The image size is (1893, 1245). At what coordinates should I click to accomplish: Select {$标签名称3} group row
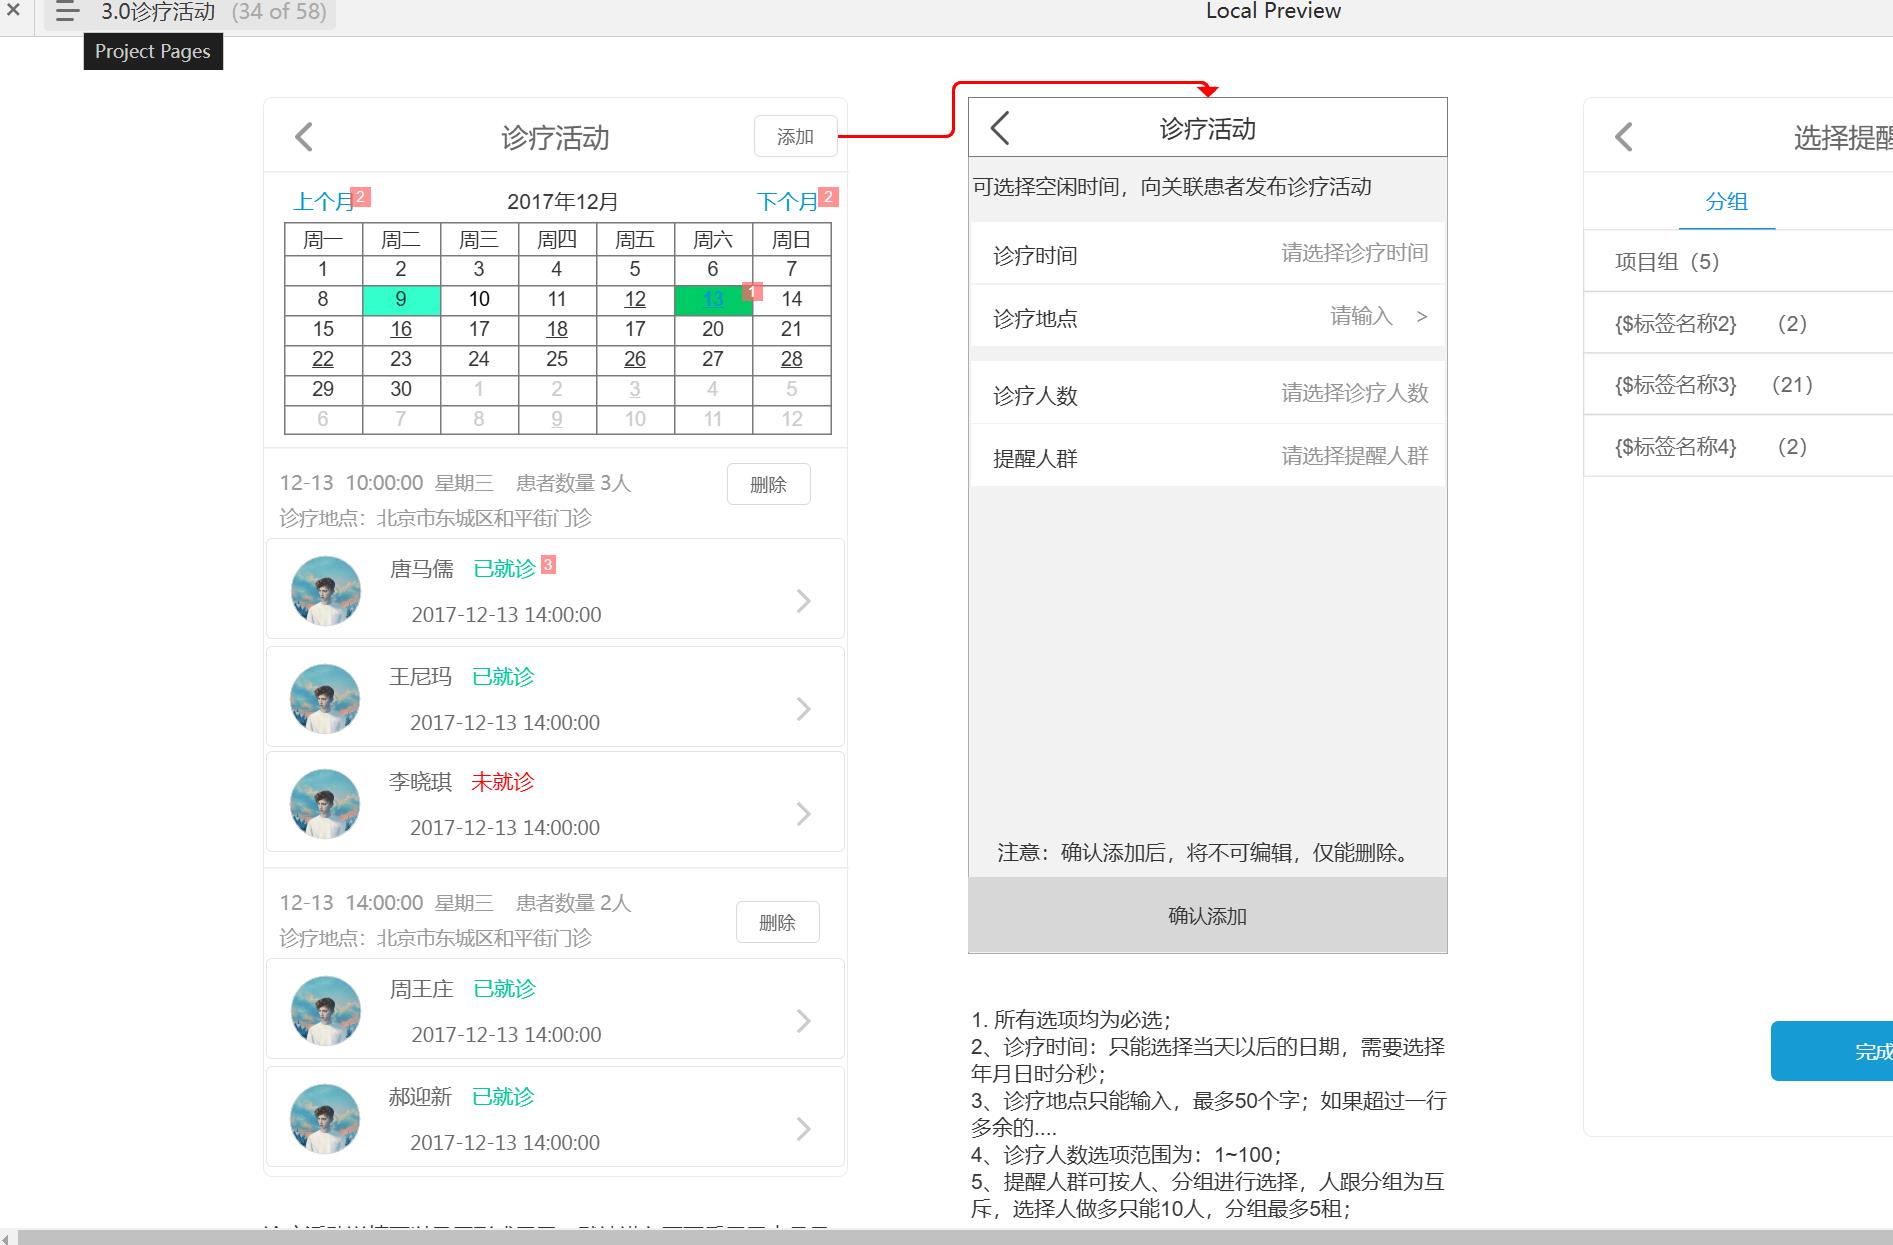click(1738, 385)
